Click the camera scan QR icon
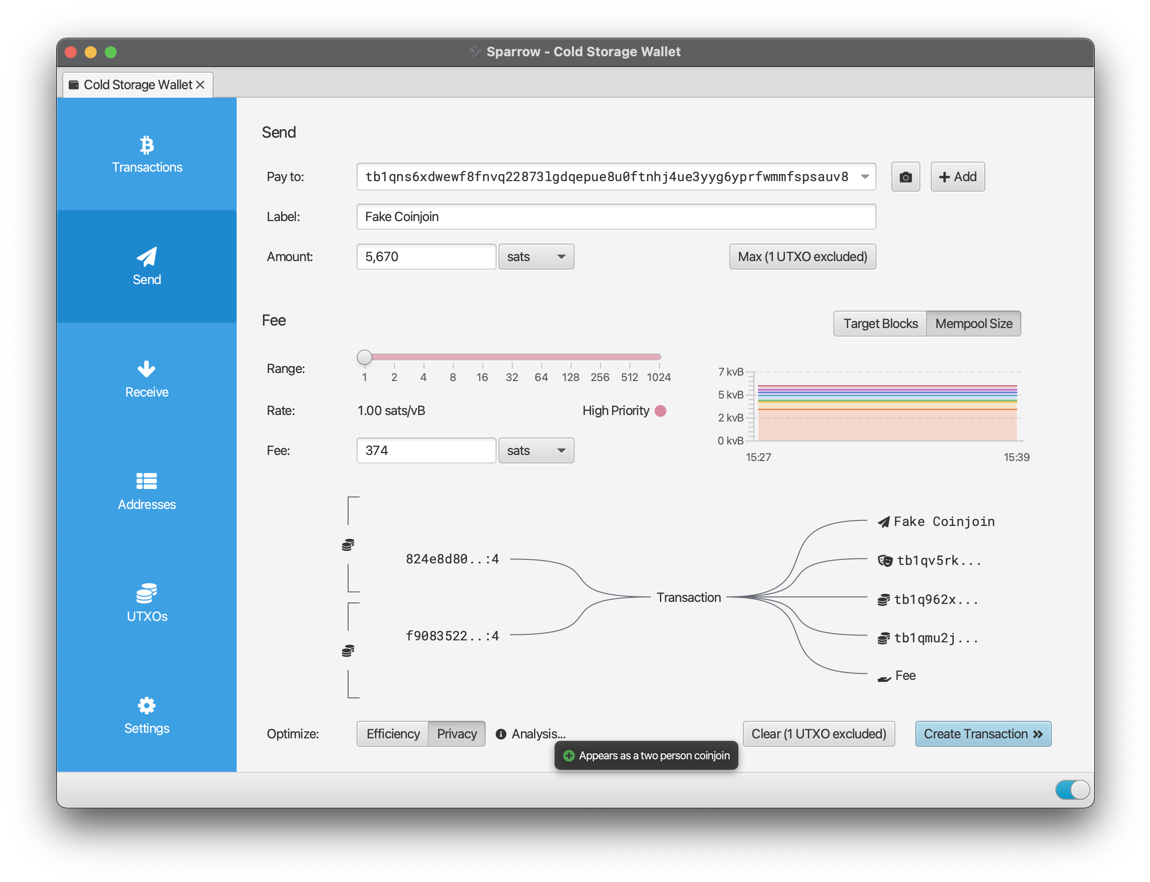The width and height of the screenshot is (1150, 882). [906, 177]
